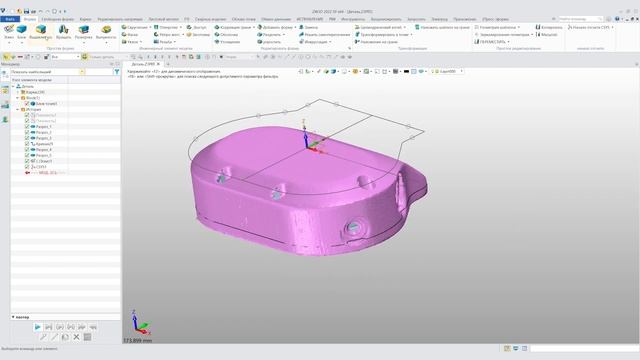640x360 pixels.
Task: Click the Фаска chamfer tool
Action: (x=130, y=35)
